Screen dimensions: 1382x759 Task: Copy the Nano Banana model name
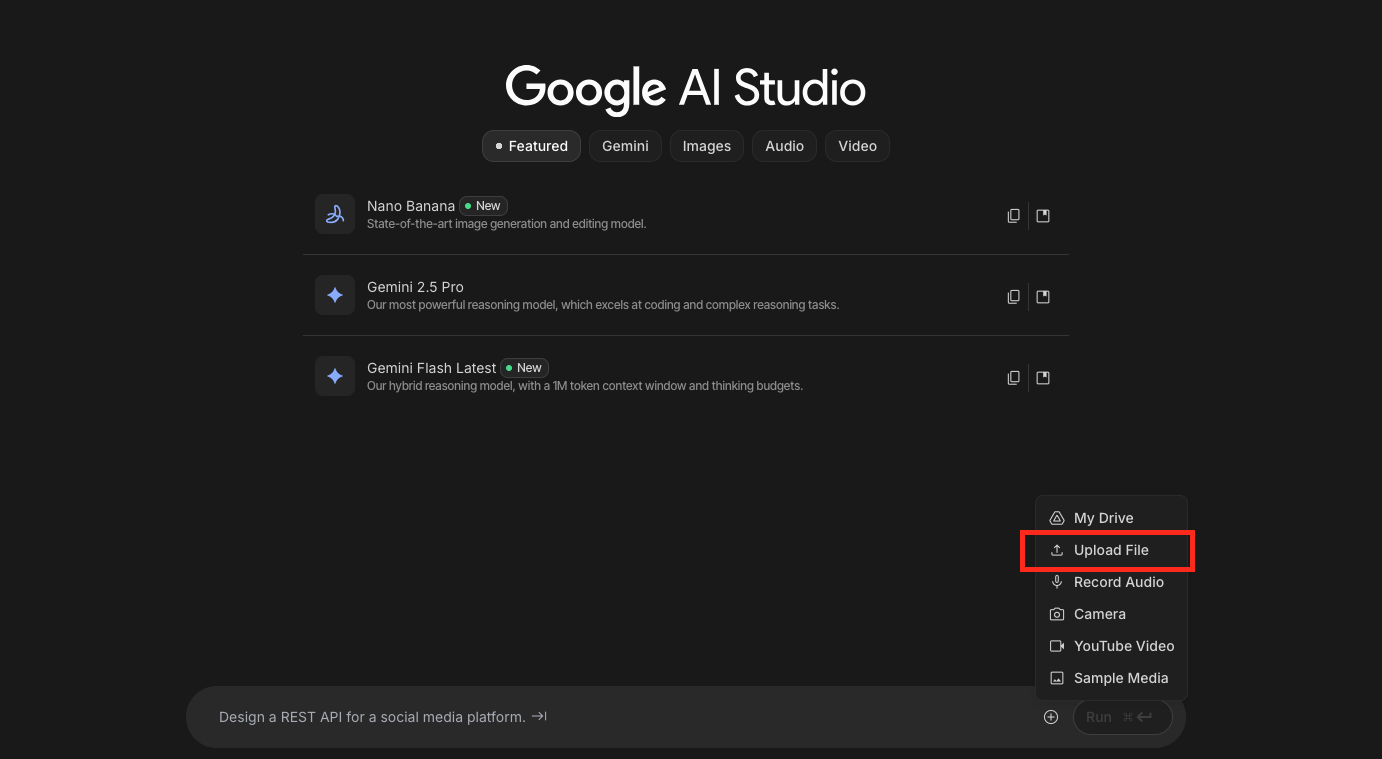click(1013, 215)
